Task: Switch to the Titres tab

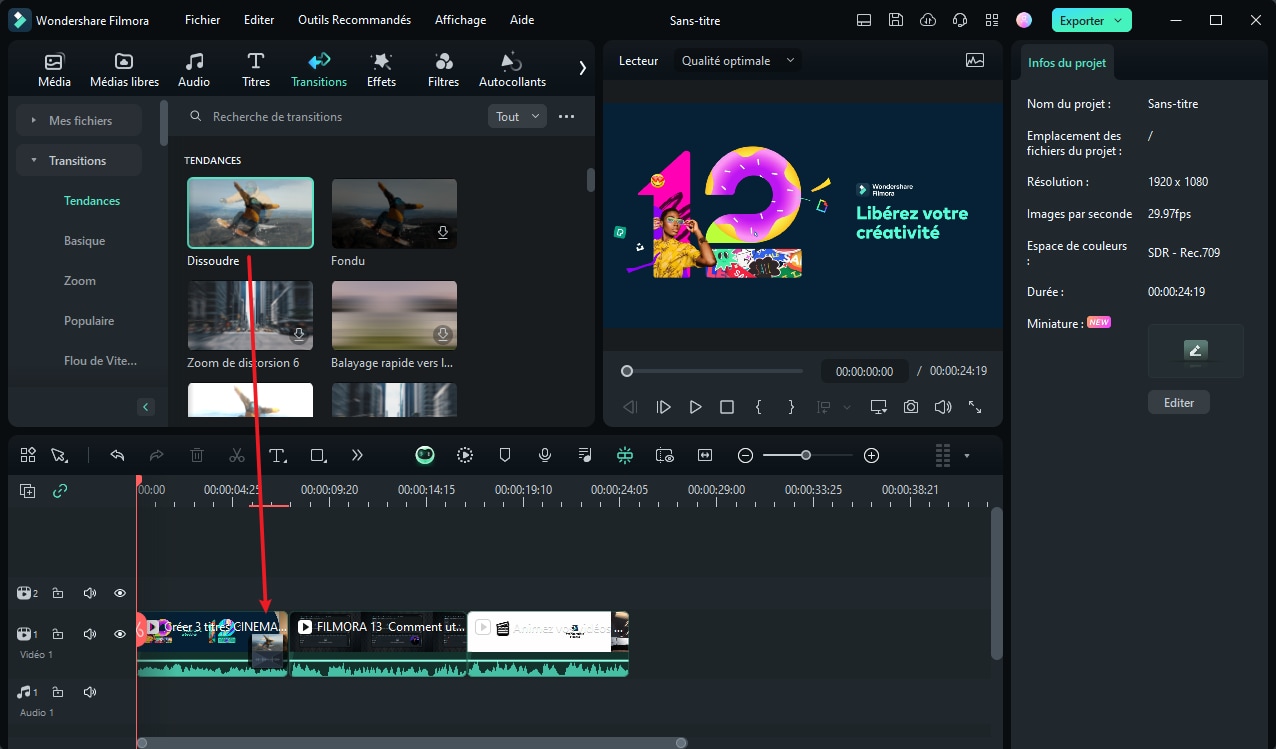Action: pos(256,70)
